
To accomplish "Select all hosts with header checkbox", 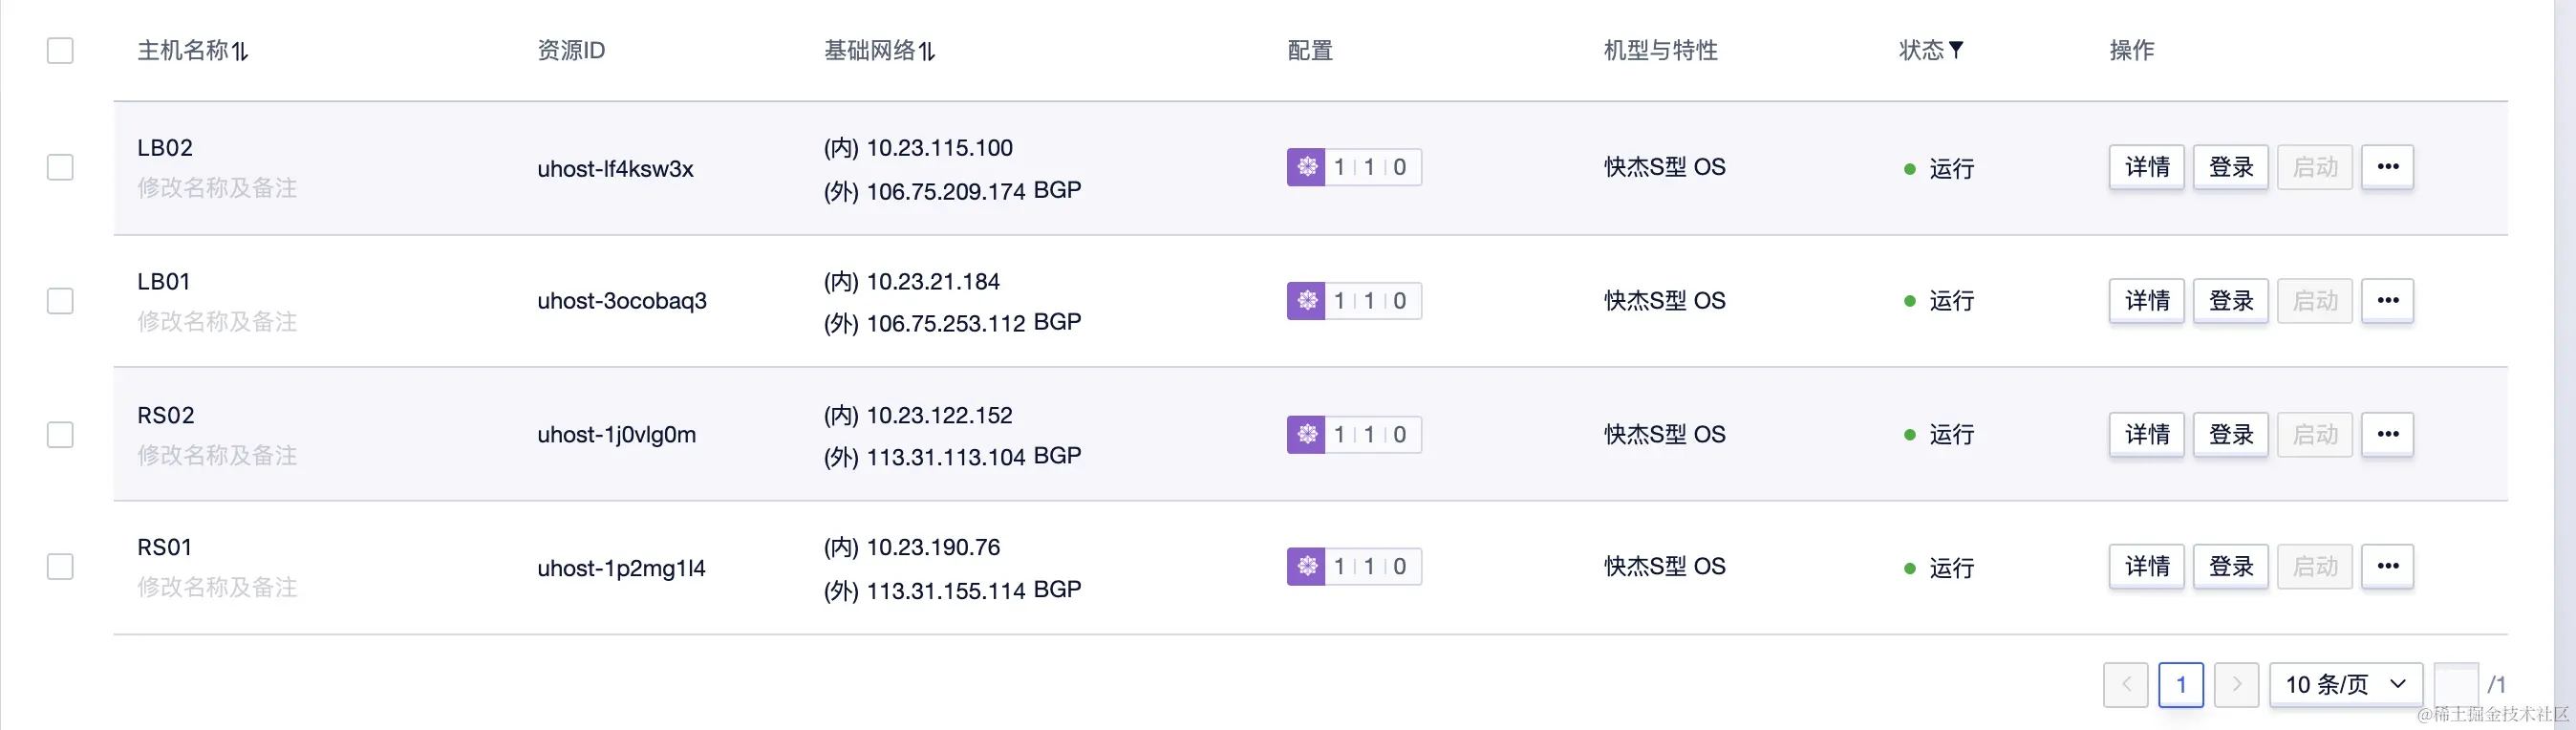I will pyautogui.click(x=60, y=51).
